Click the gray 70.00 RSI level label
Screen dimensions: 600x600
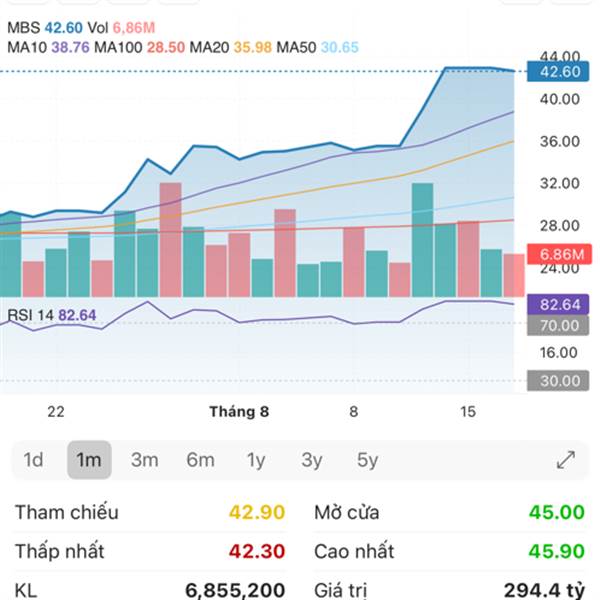point(558,326)
